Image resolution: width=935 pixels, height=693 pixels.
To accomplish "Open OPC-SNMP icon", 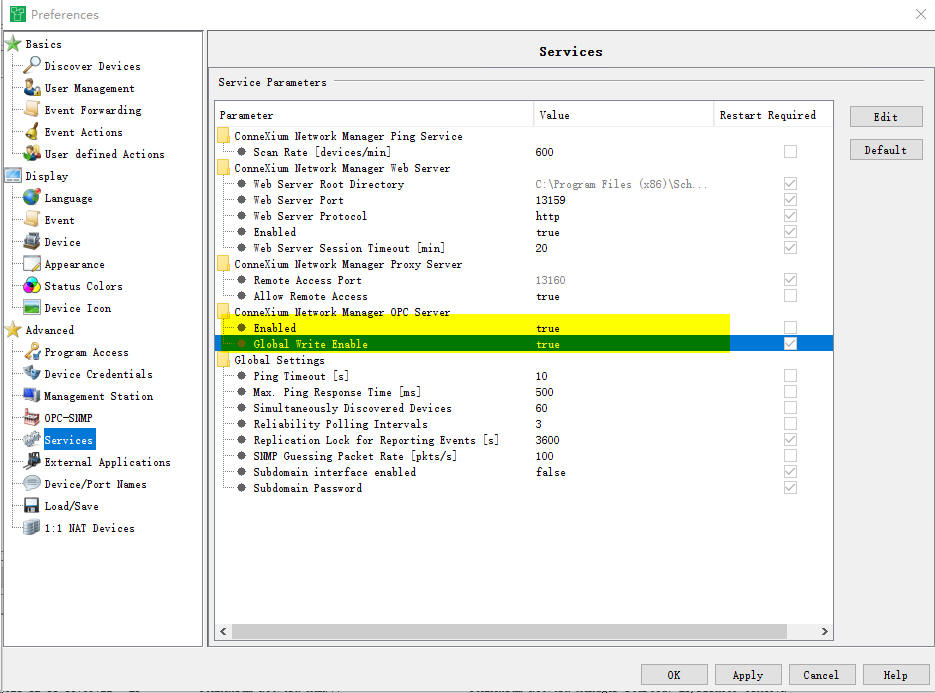I will (32, 417).
